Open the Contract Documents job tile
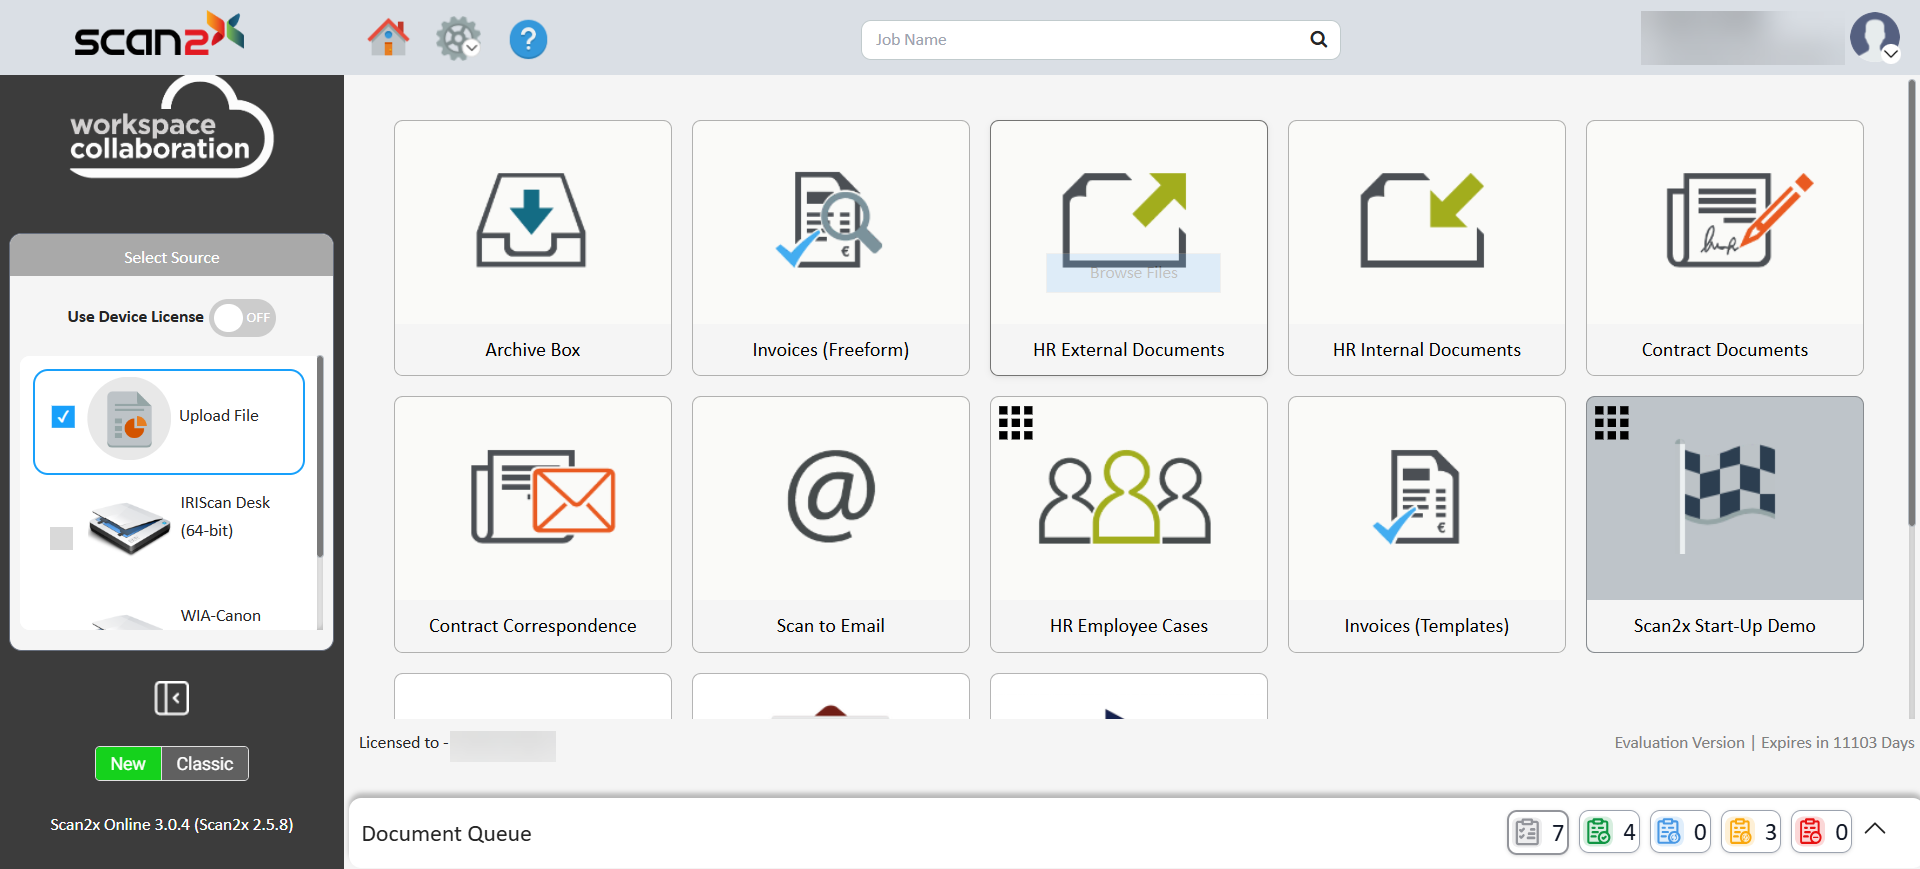This screenshot has width=1920, height=869. pyautogui.click(x=1724, y=248)
